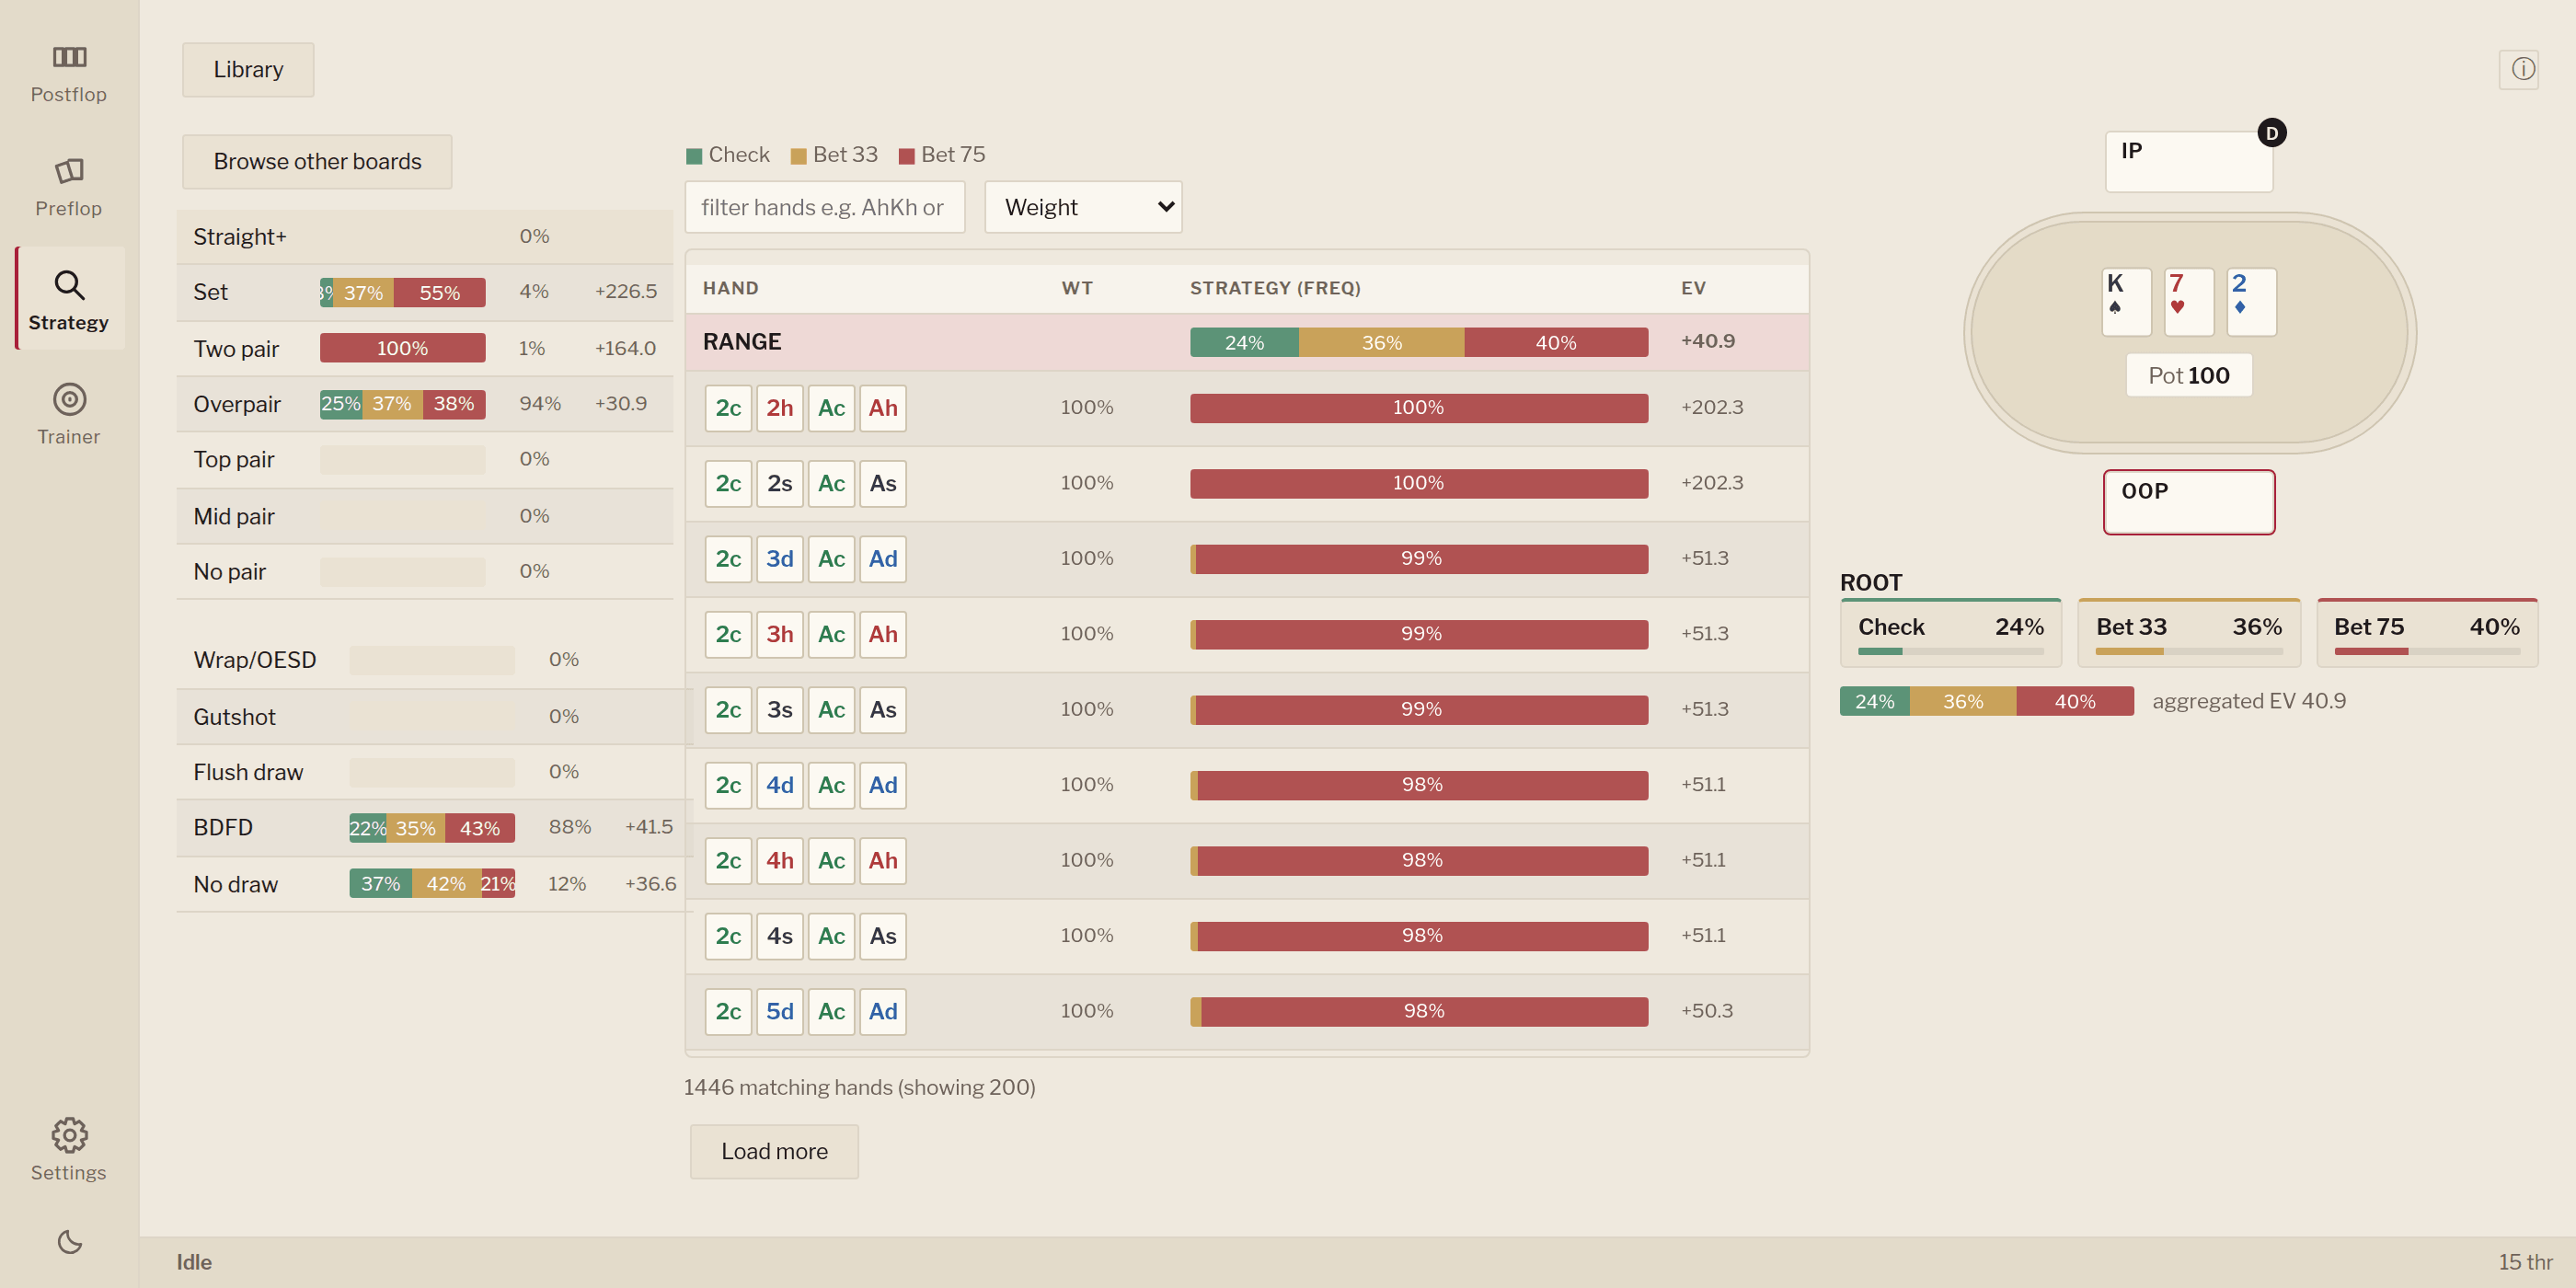Click the STRATEGY (FREQ) column header

(1275, 288)
